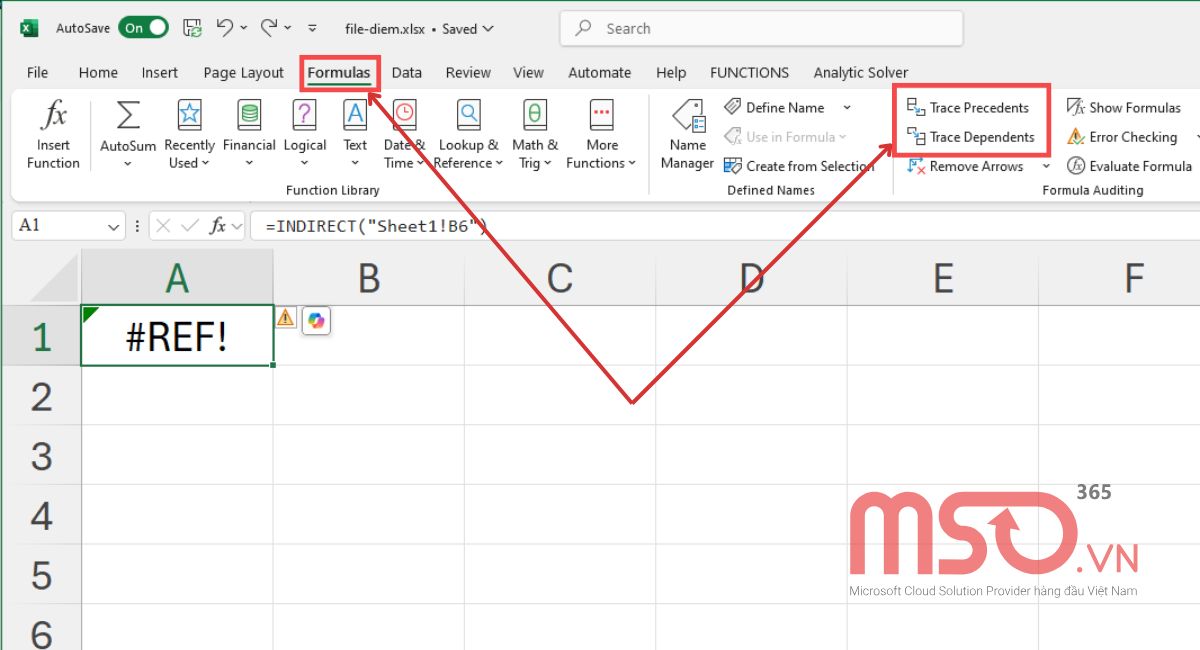Click the formula bar text =INDIRECT
Screen dimensions: 1200x650
[375, 227]
